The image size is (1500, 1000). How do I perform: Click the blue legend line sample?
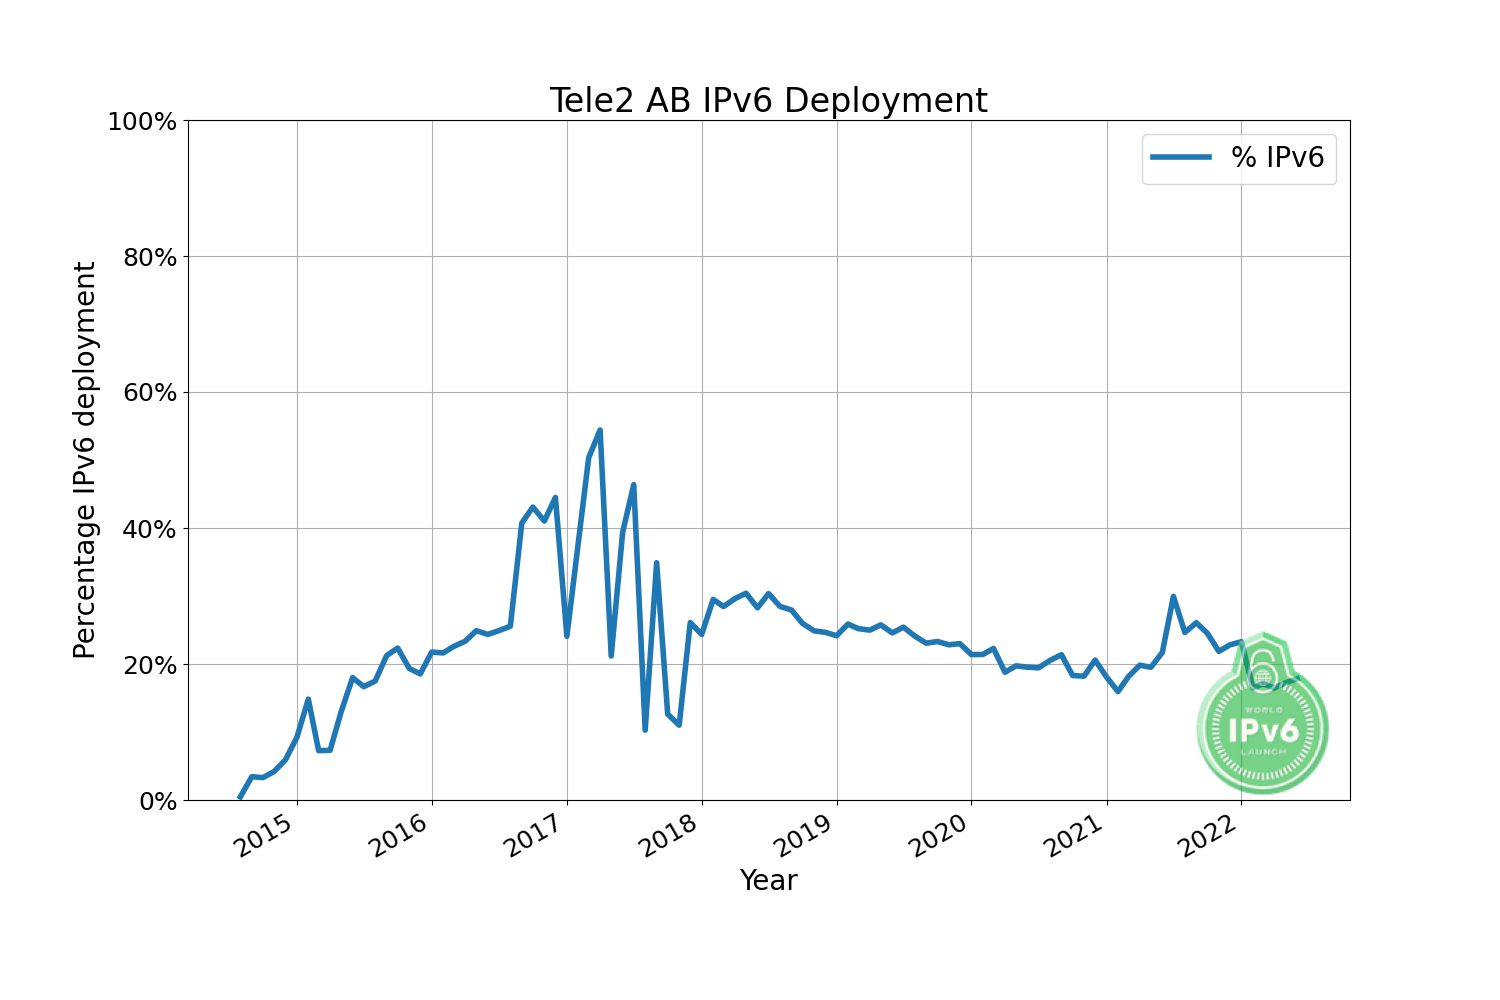1181,157
